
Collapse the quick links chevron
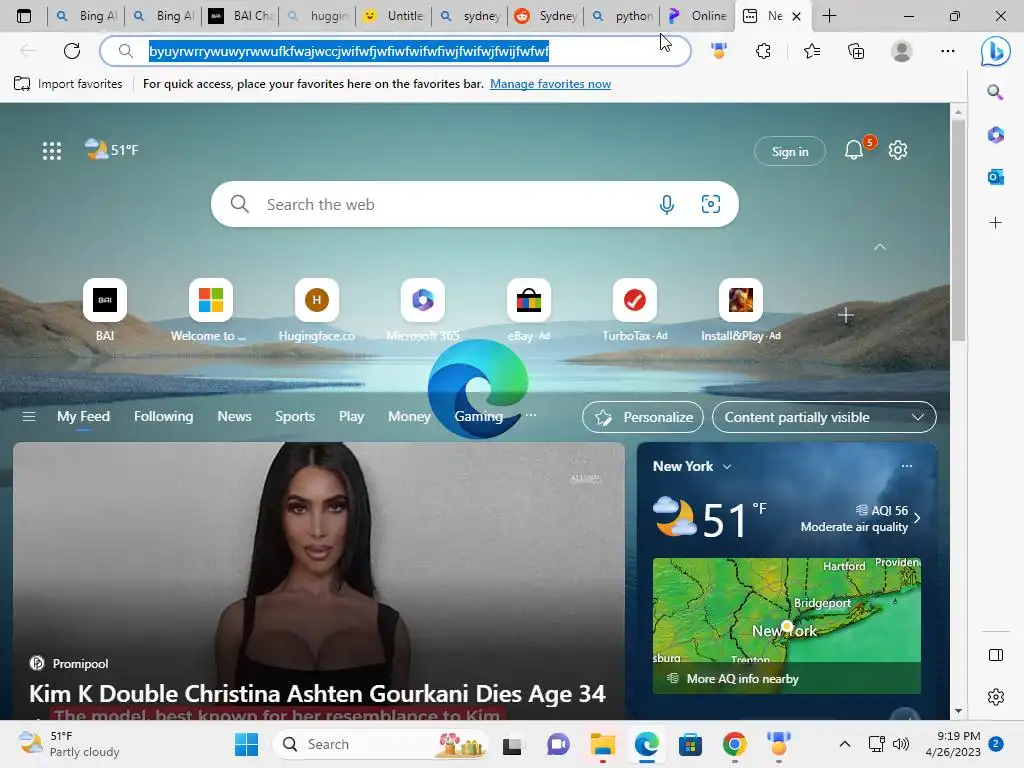880,247
